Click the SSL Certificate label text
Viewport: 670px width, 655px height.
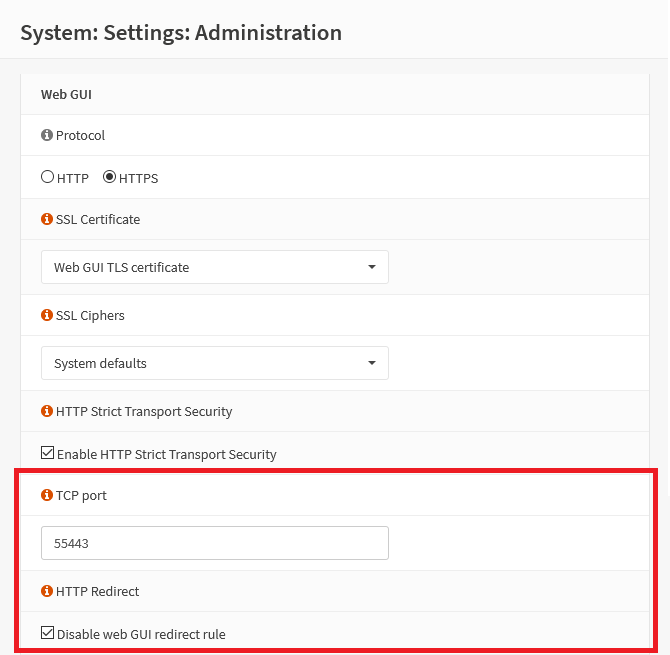(x=98, y=220)
